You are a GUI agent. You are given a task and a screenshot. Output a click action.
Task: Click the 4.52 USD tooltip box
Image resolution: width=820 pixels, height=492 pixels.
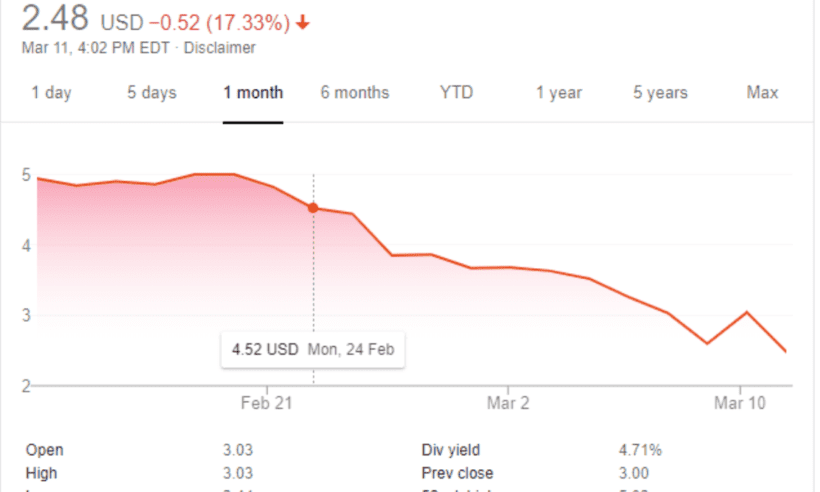[313, 350]
